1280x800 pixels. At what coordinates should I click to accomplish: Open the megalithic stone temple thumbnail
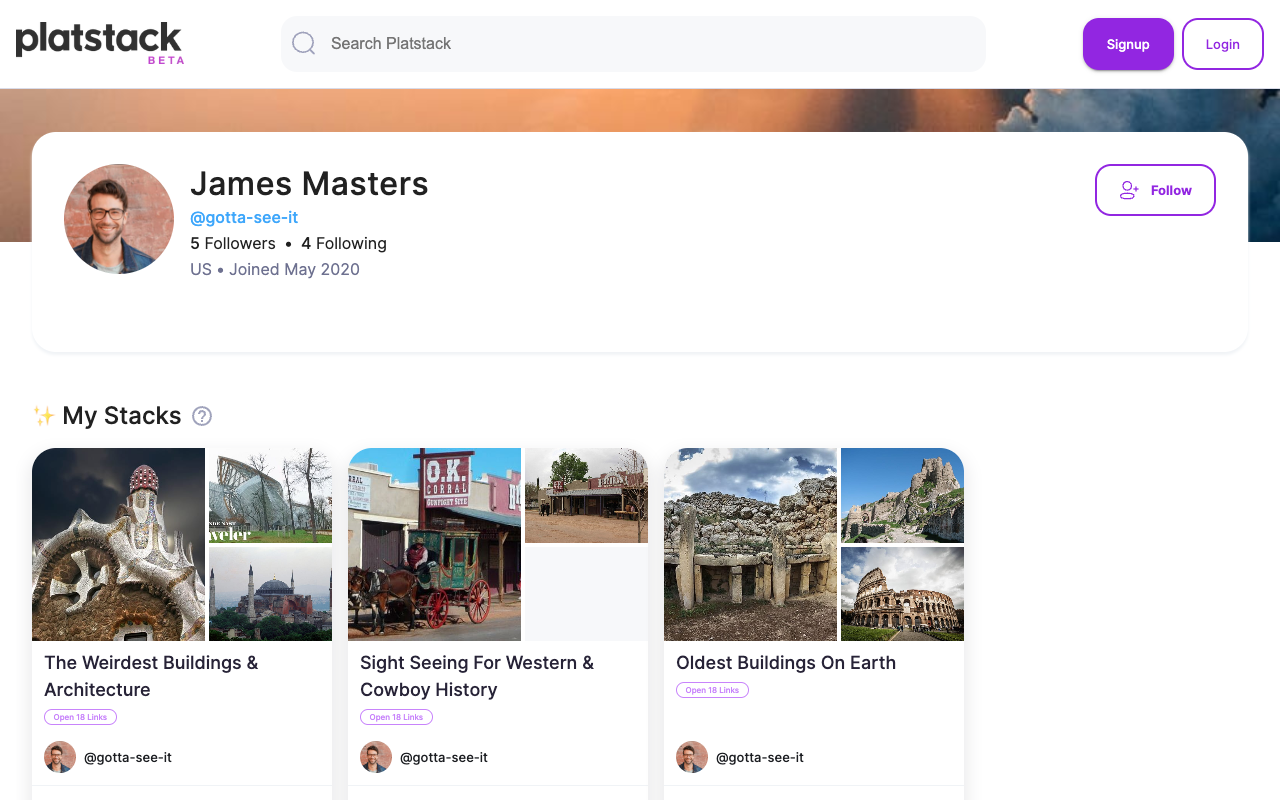point(750,544)
